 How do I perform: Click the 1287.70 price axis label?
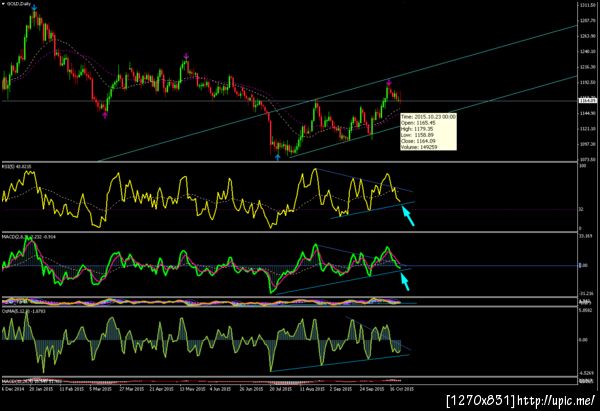pyautogui.click(x=587, y=21)
